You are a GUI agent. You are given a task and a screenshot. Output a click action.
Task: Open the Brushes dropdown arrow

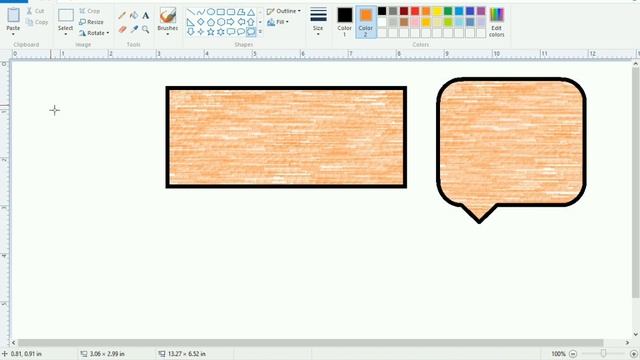pyautogui.click(x=167, y=34)
